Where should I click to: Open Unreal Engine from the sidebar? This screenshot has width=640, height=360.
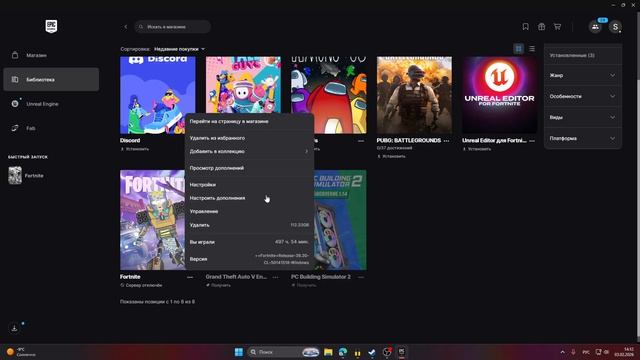click(x=51, y=104)
